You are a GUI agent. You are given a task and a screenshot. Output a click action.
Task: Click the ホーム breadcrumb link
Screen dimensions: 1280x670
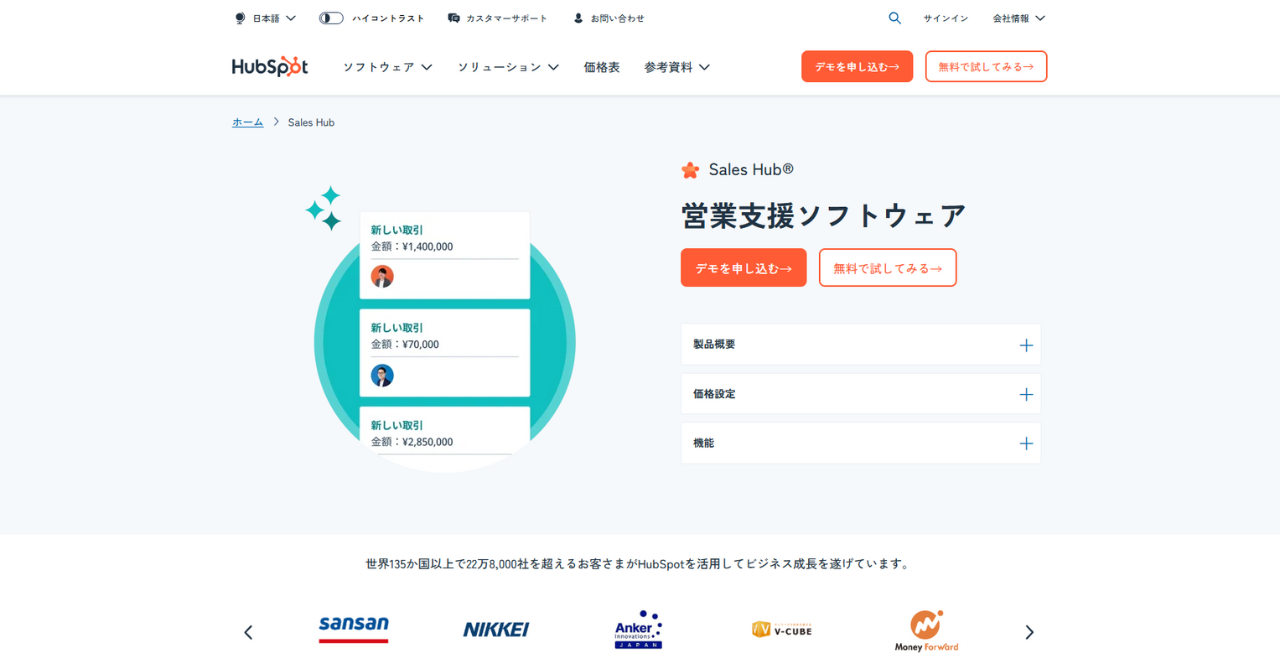247,122
